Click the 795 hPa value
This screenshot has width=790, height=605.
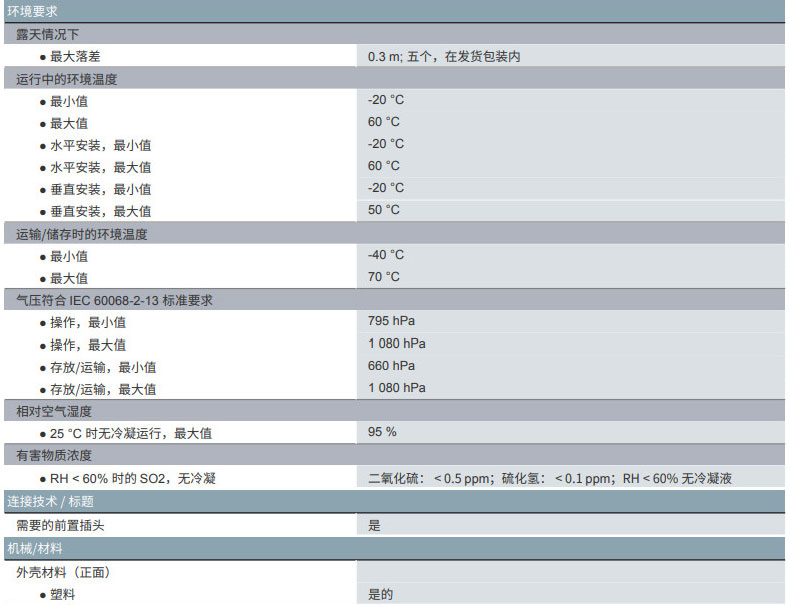(x=391, y=321)
